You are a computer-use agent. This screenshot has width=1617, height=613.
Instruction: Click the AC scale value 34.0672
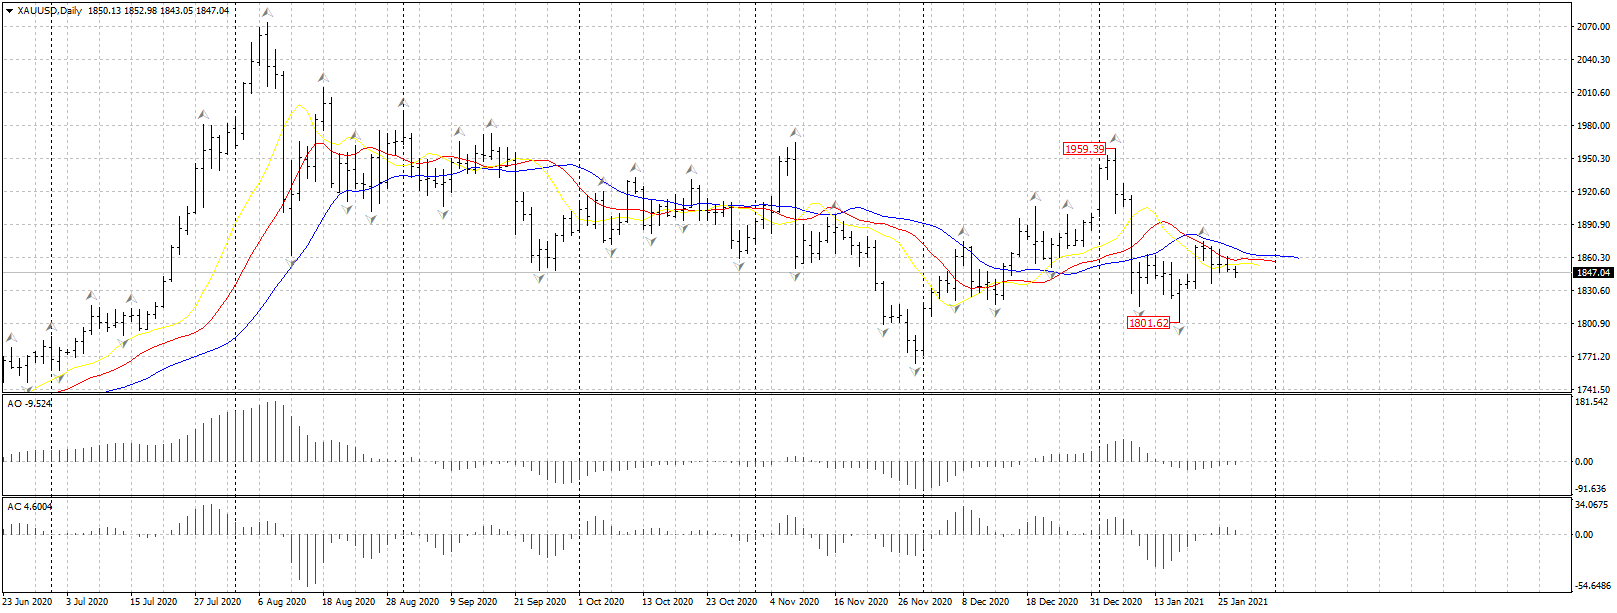pos(1591,505)
